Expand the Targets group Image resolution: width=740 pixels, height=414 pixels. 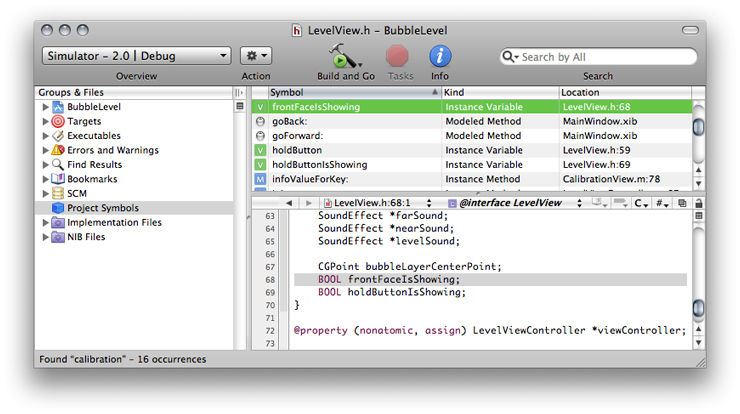46,121
